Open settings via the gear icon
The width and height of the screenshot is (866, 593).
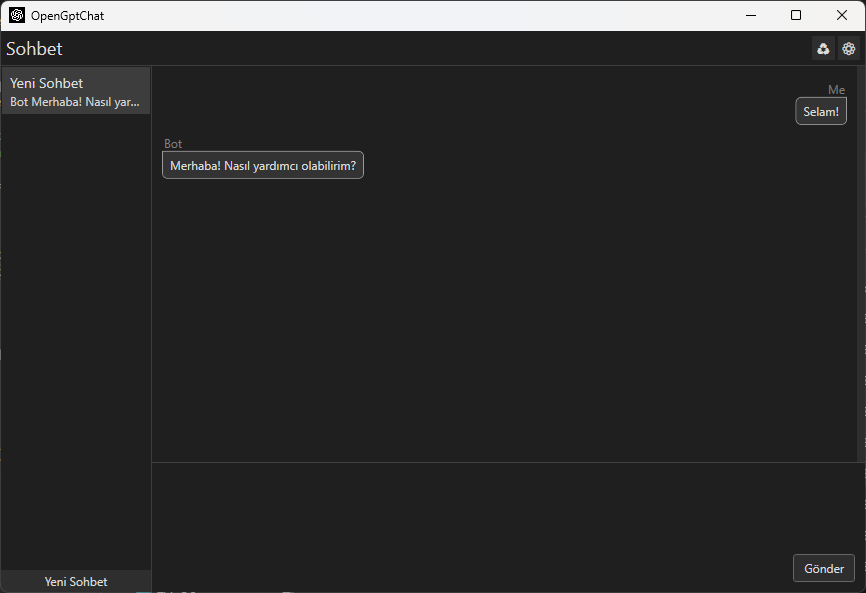click(x=848, y=49)
